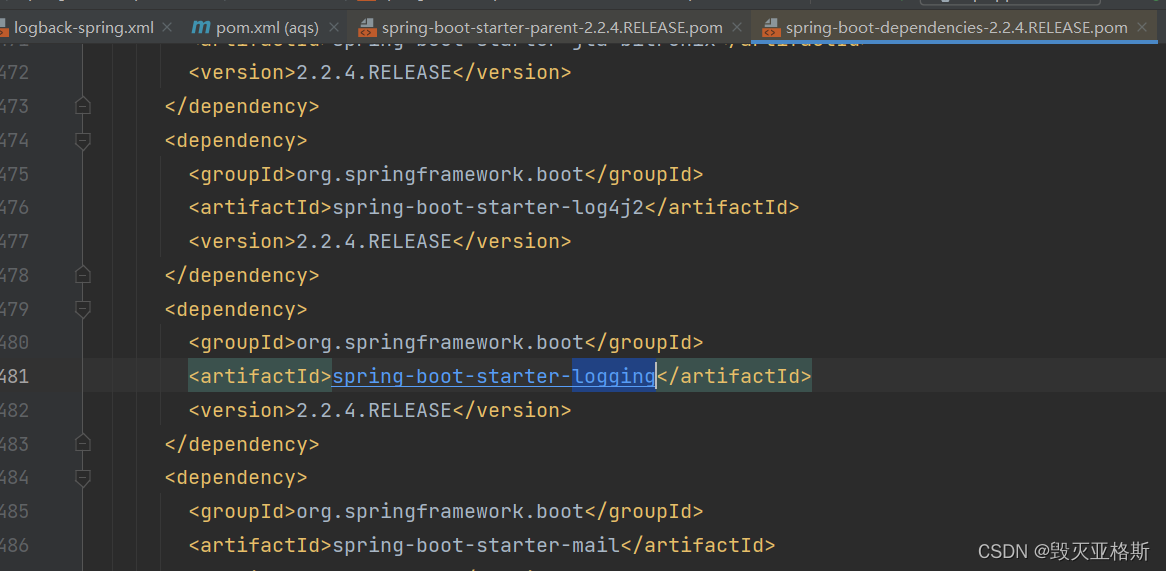
Task: Click line number 481 in gutter
Action: [x=15, y=376]
